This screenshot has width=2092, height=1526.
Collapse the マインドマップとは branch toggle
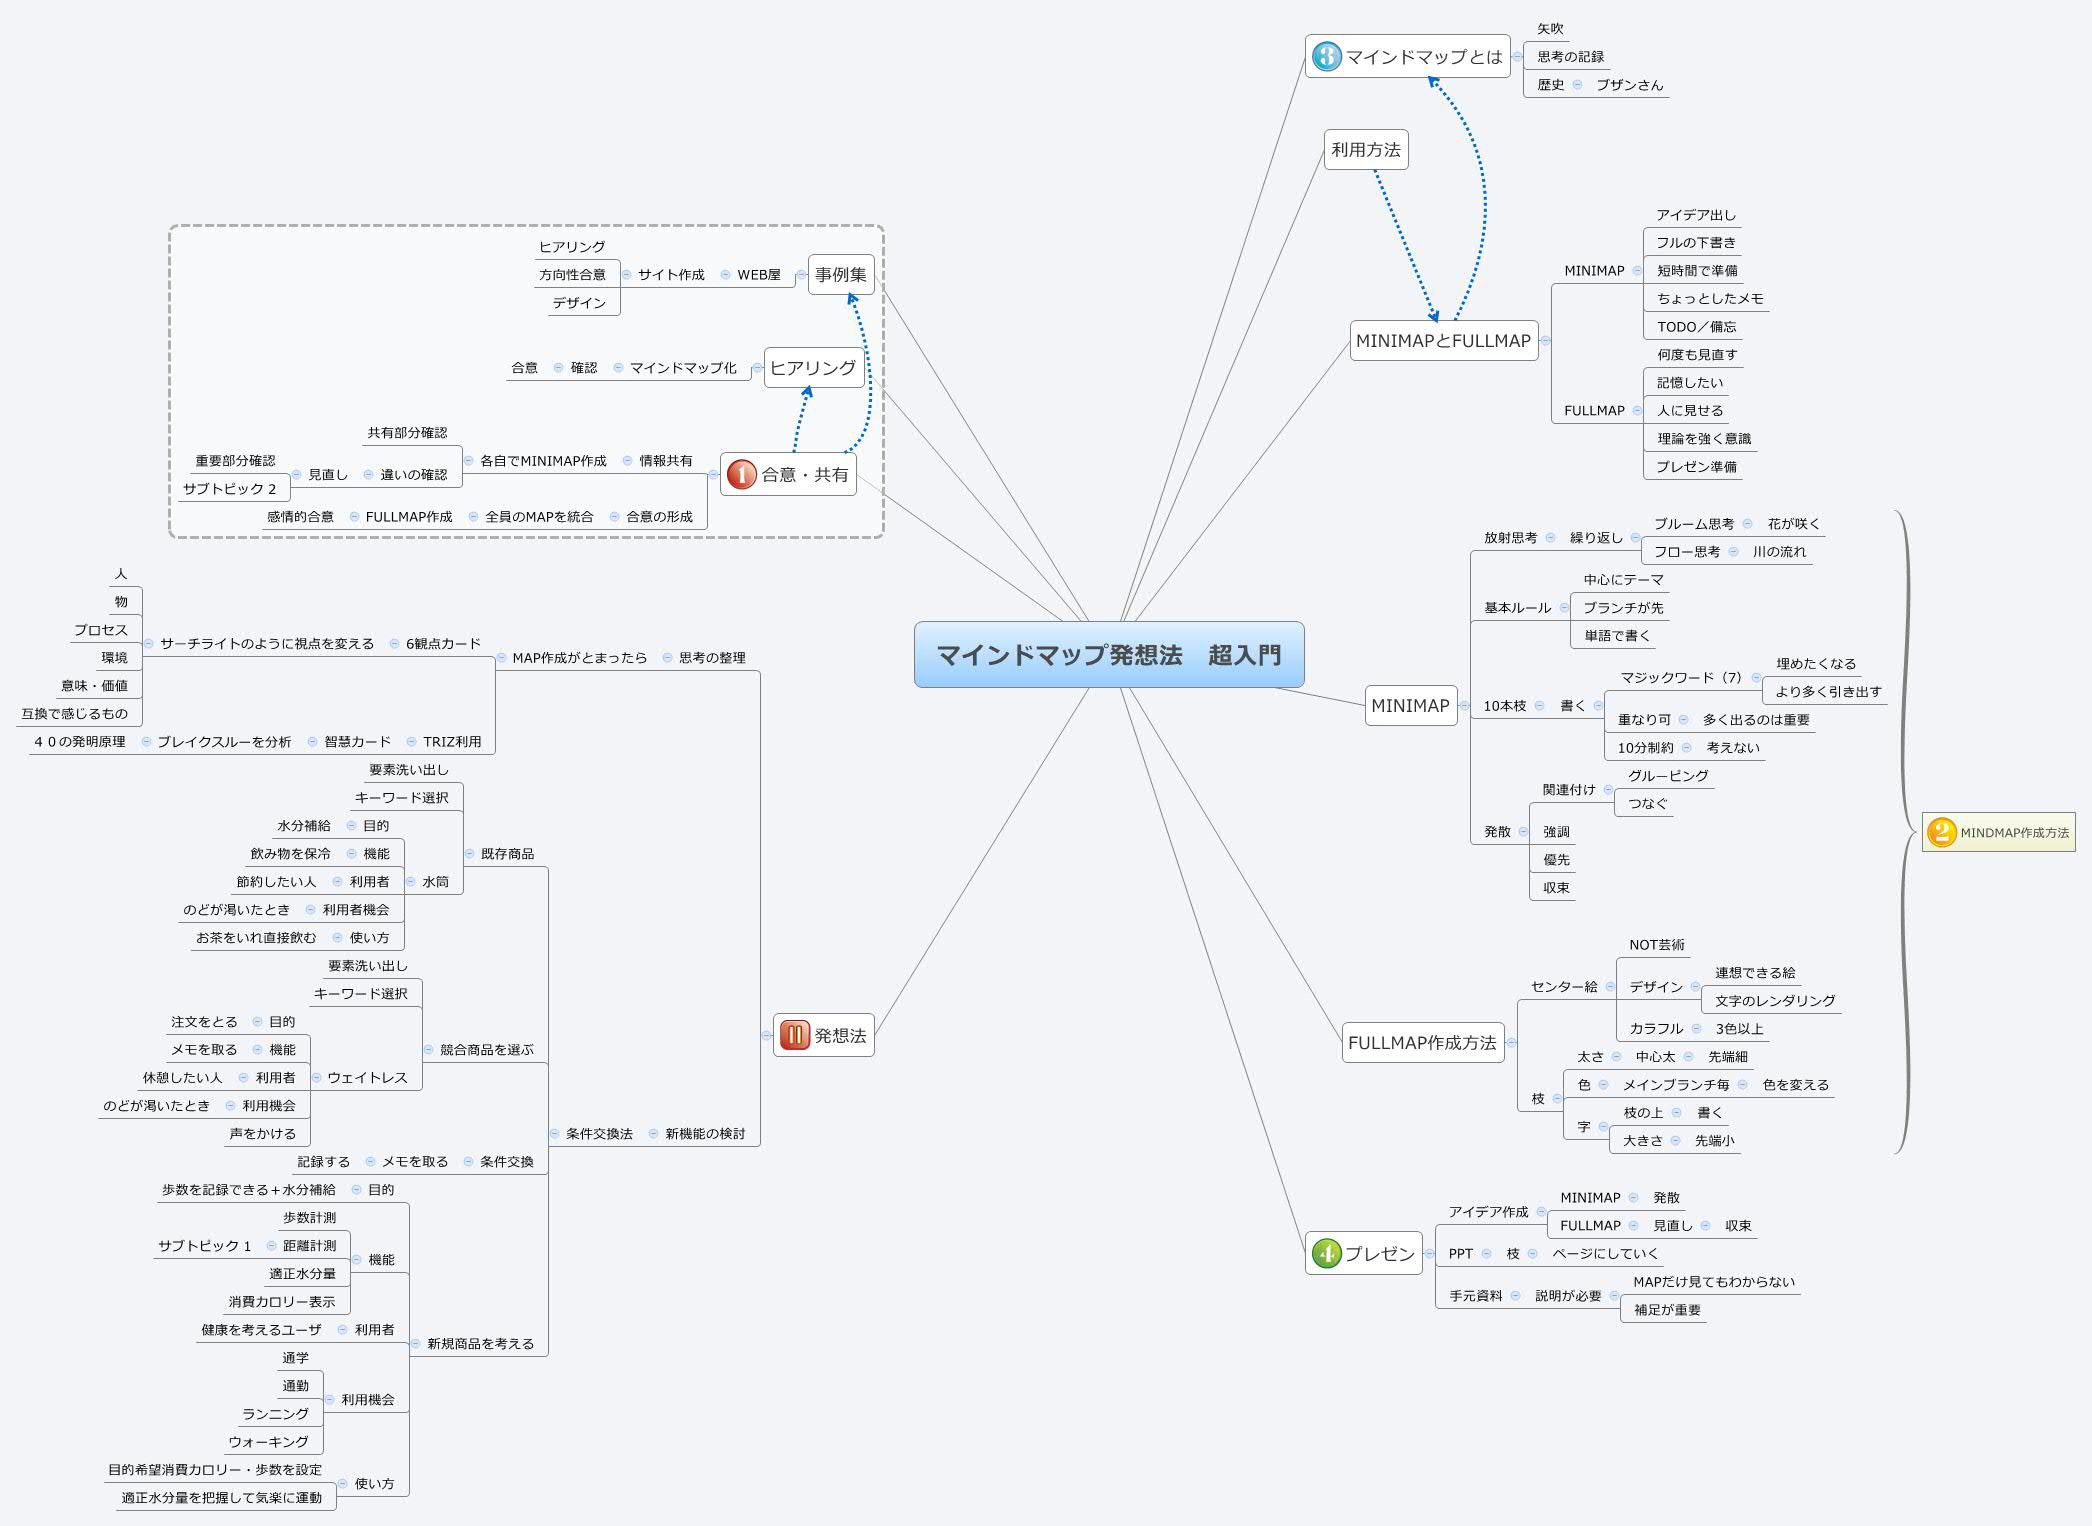[1517, 57]
